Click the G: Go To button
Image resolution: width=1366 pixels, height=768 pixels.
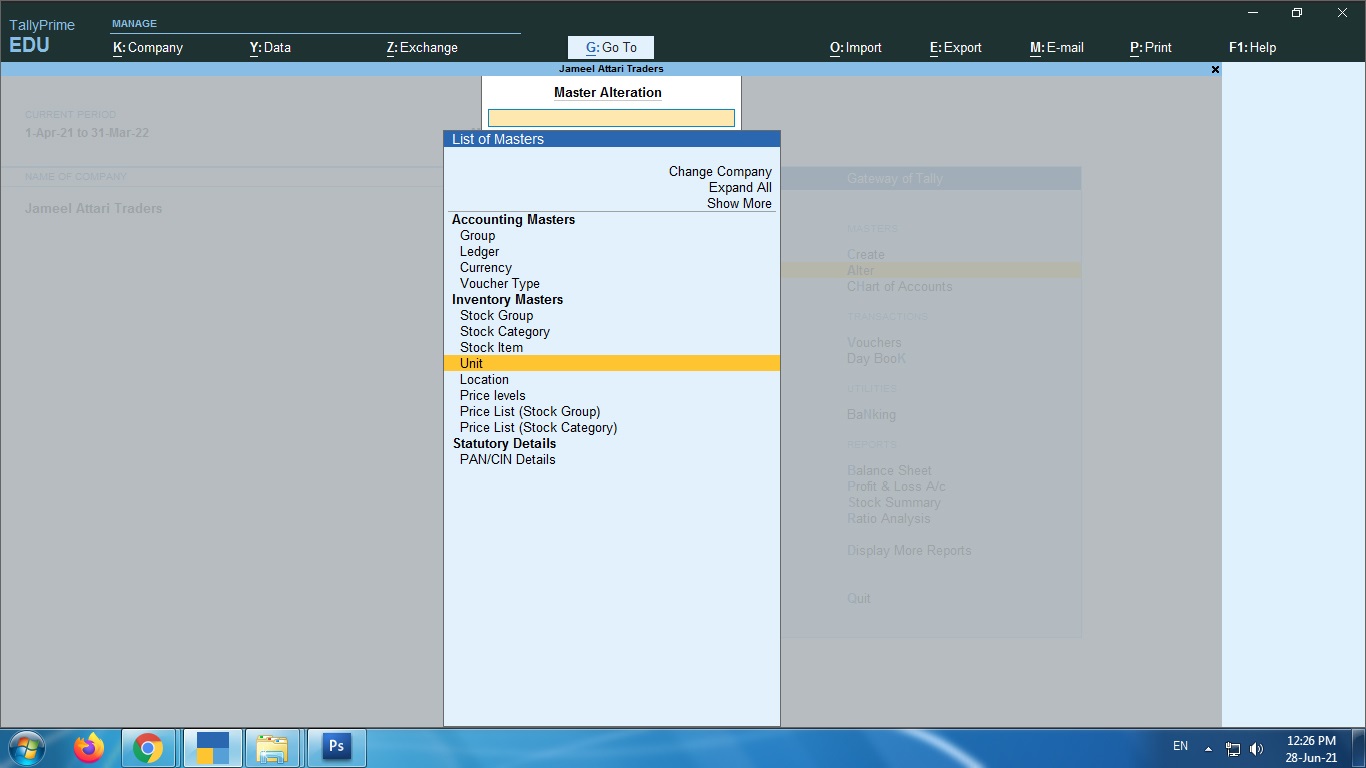611,47
